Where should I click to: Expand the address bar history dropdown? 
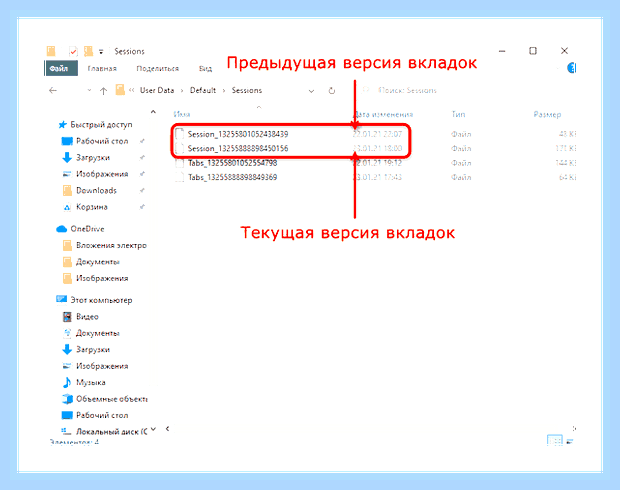311,91
